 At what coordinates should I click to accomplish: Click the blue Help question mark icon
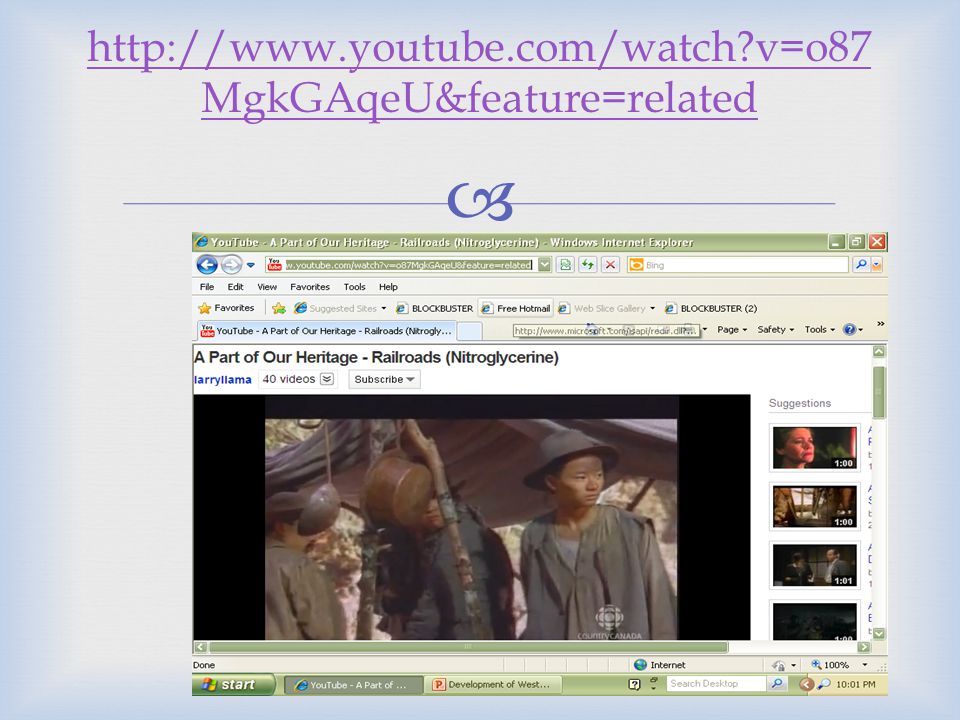click(852, 329)
